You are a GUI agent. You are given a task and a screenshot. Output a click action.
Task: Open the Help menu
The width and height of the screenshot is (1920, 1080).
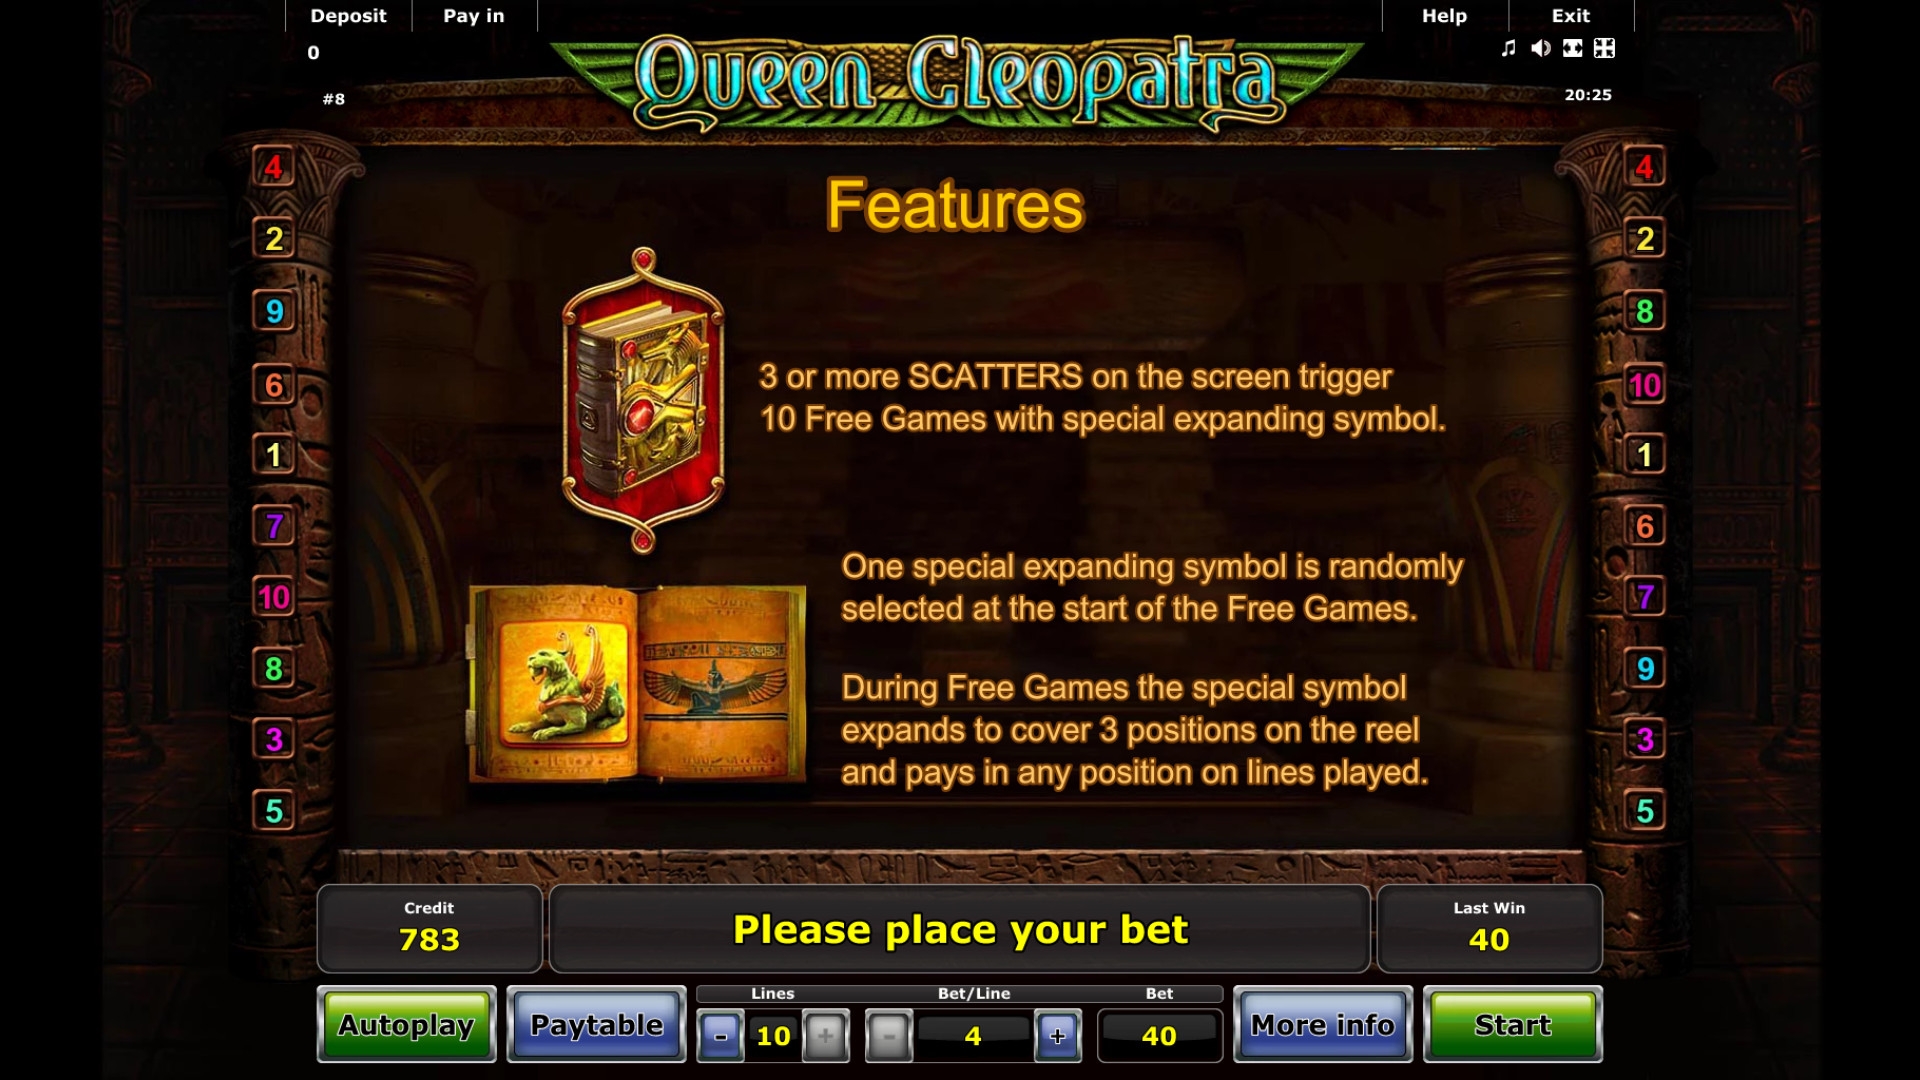pos(1444,16)
